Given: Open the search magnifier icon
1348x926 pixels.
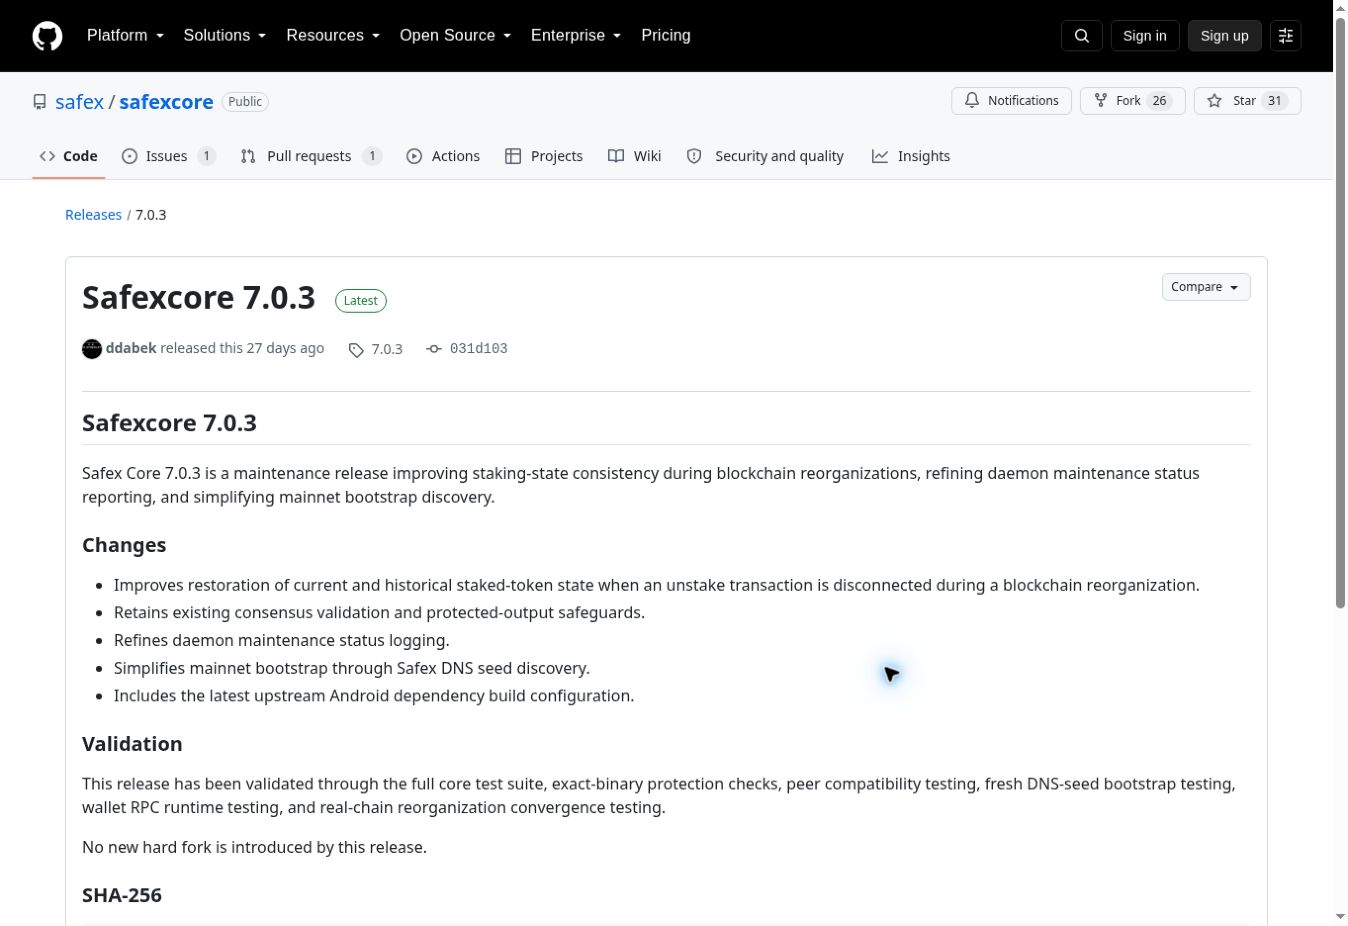Looking at the screenshot, I should tap(1081, 36).
